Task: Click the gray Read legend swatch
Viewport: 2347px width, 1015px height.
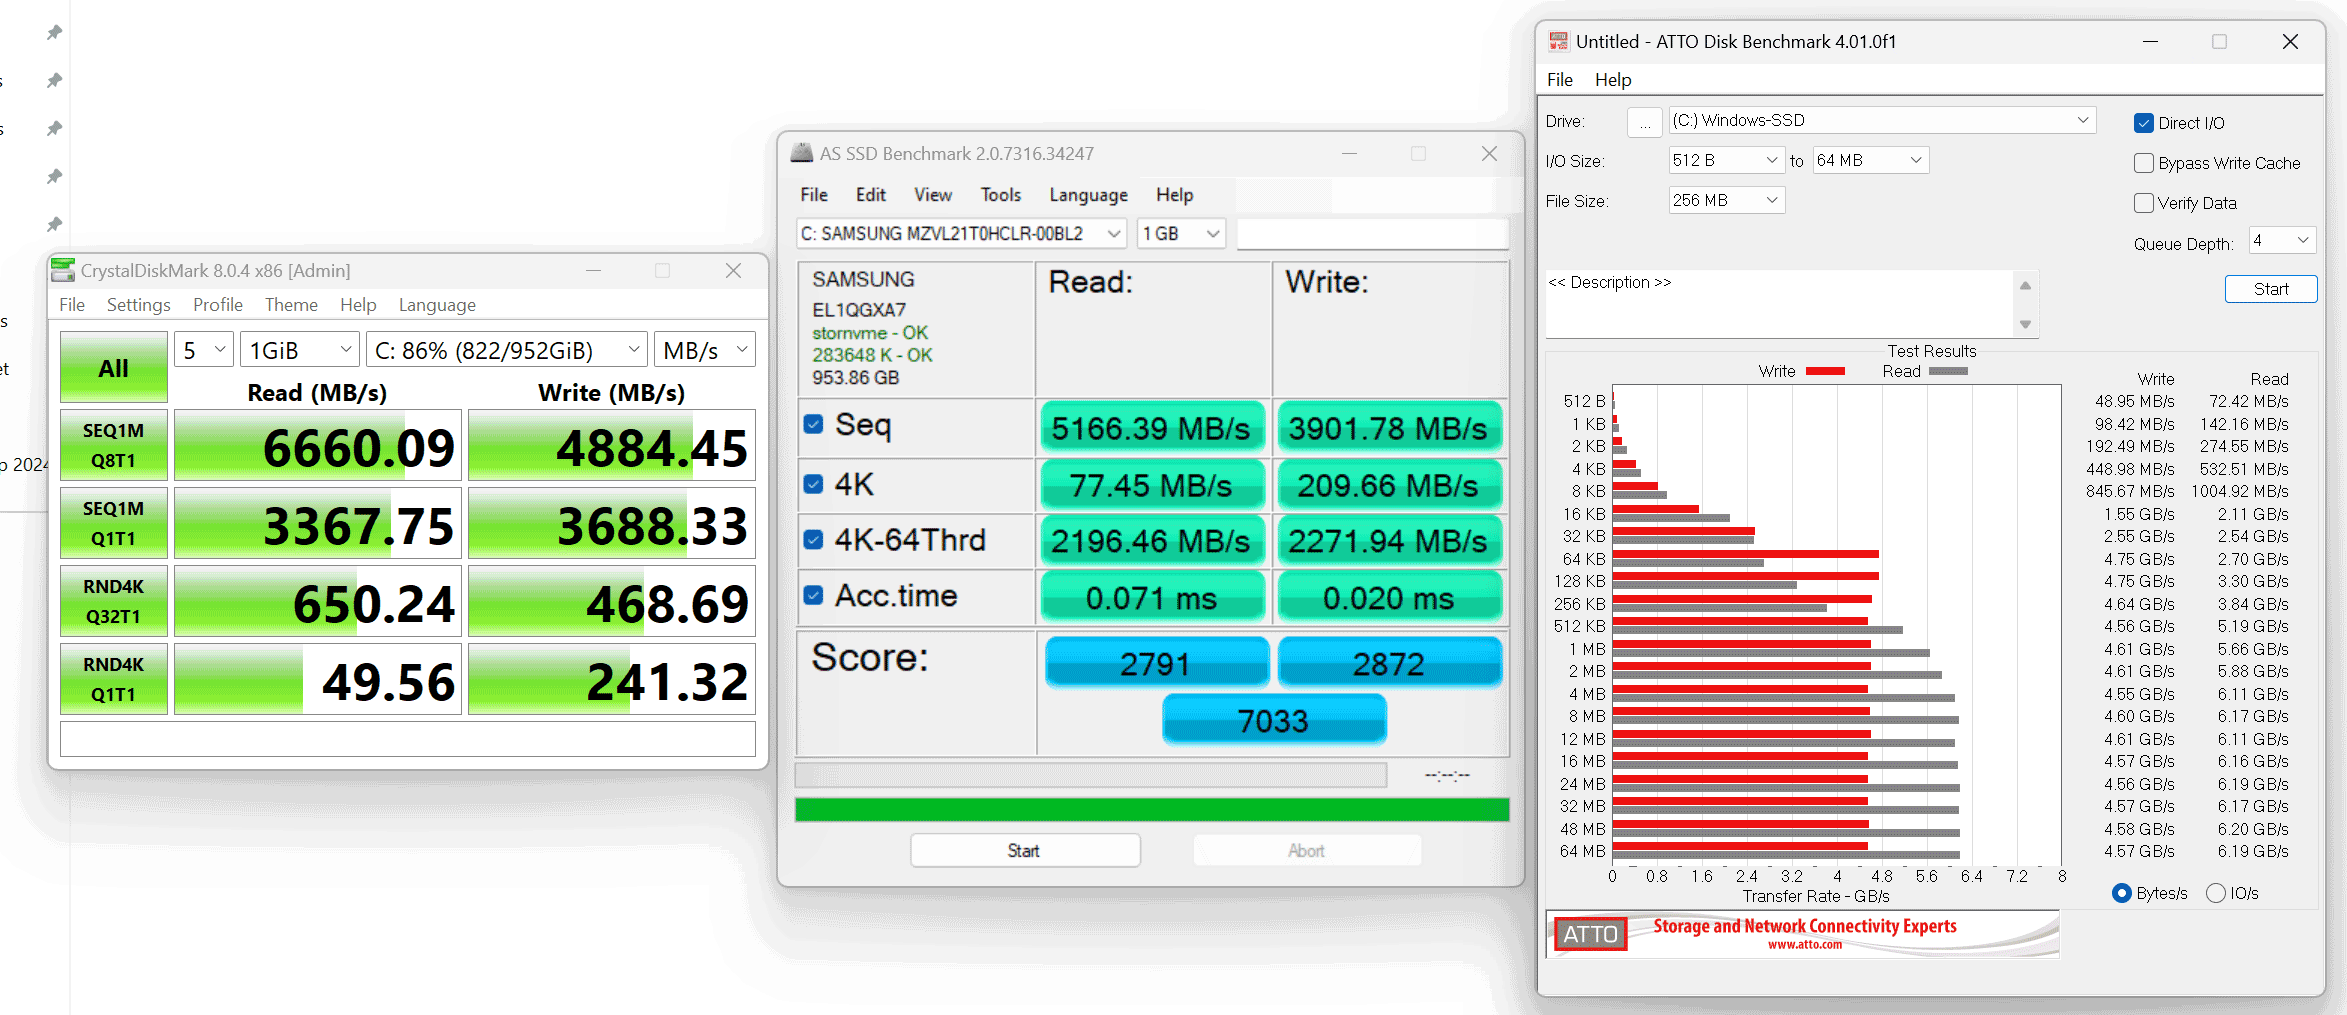Action: pyautogui.click(x=1948, y=371)
